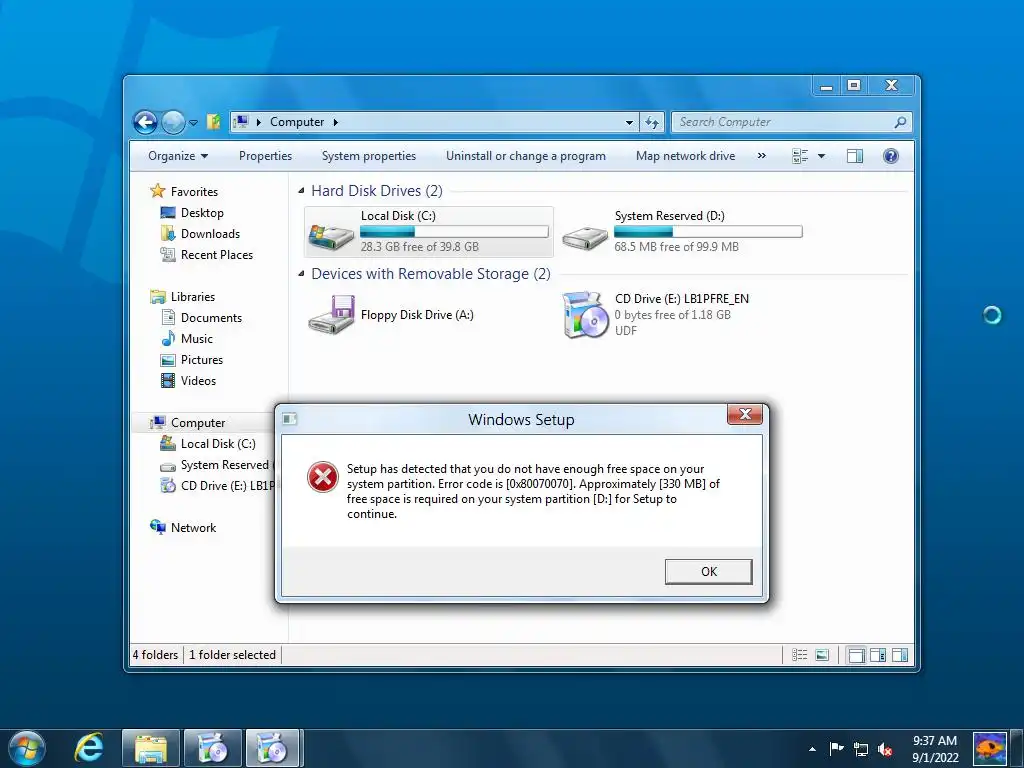The height and width of the screenshot is (768, 1024).
Task: Select Computer in the navigation pane
Action: (198, 423)
